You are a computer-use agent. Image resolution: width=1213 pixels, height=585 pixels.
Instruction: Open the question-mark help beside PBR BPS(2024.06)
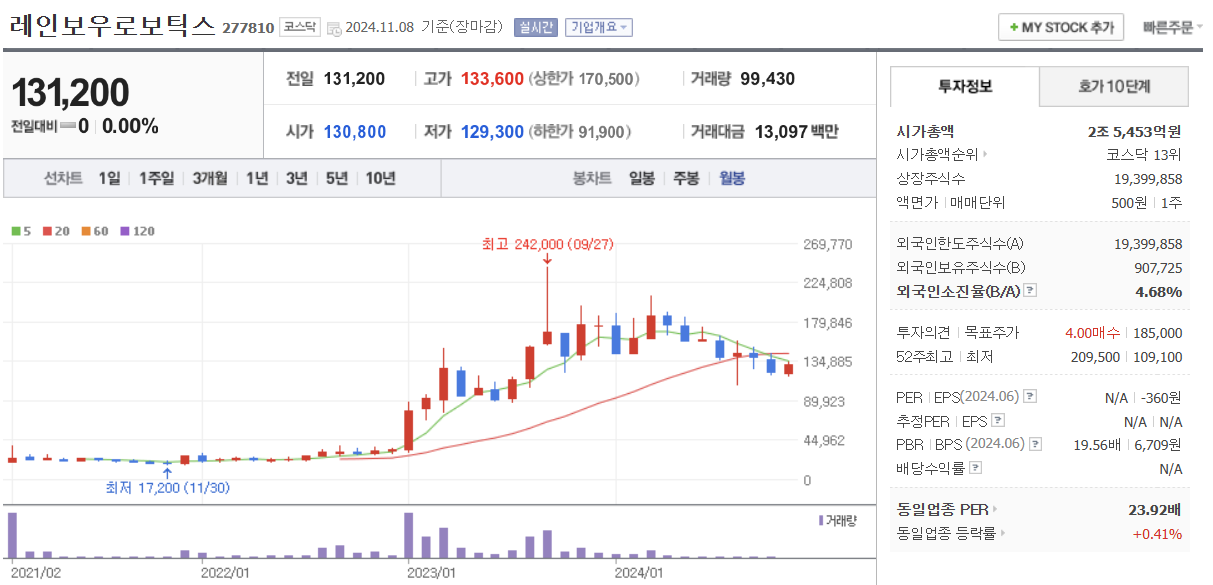tap(1035, 444)
